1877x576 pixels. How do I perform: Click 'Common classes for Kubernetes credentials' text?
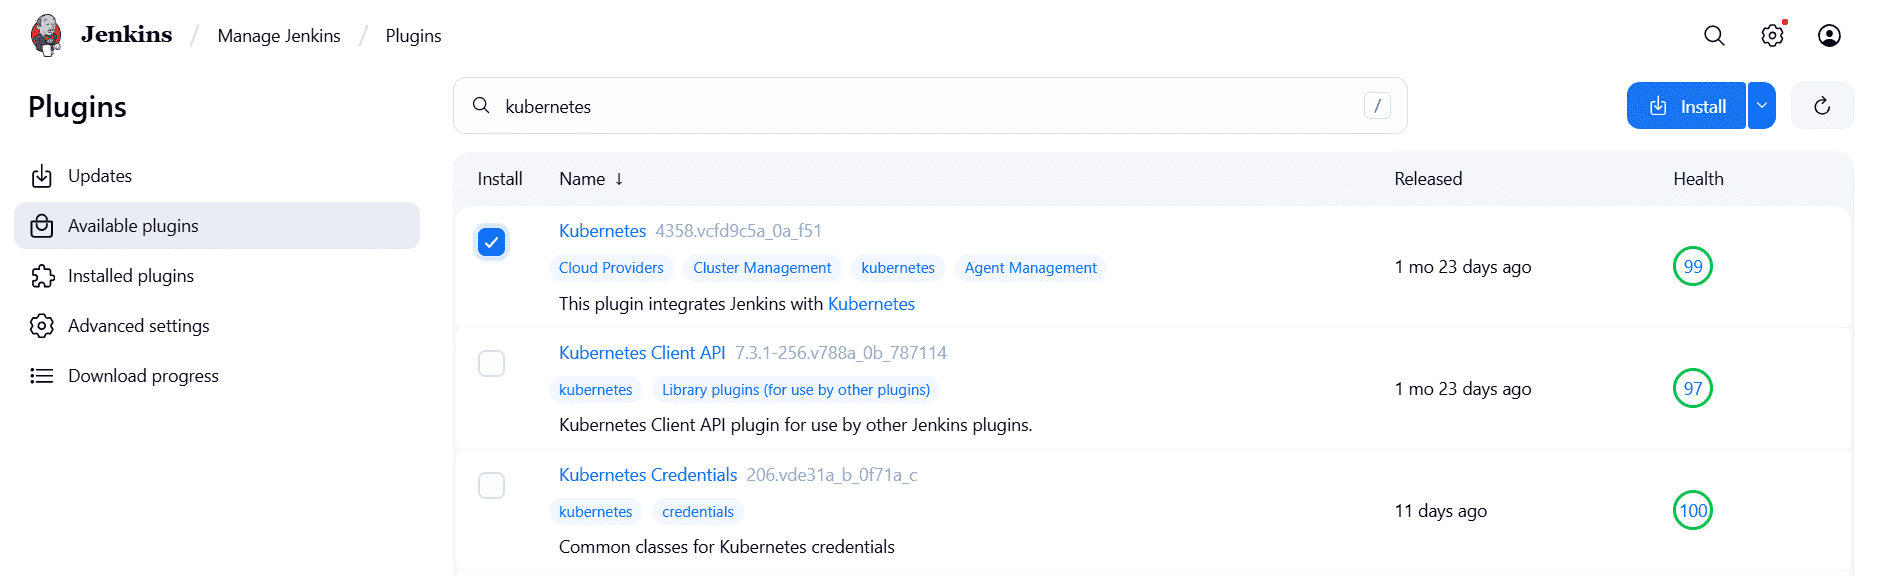point(727,547)
